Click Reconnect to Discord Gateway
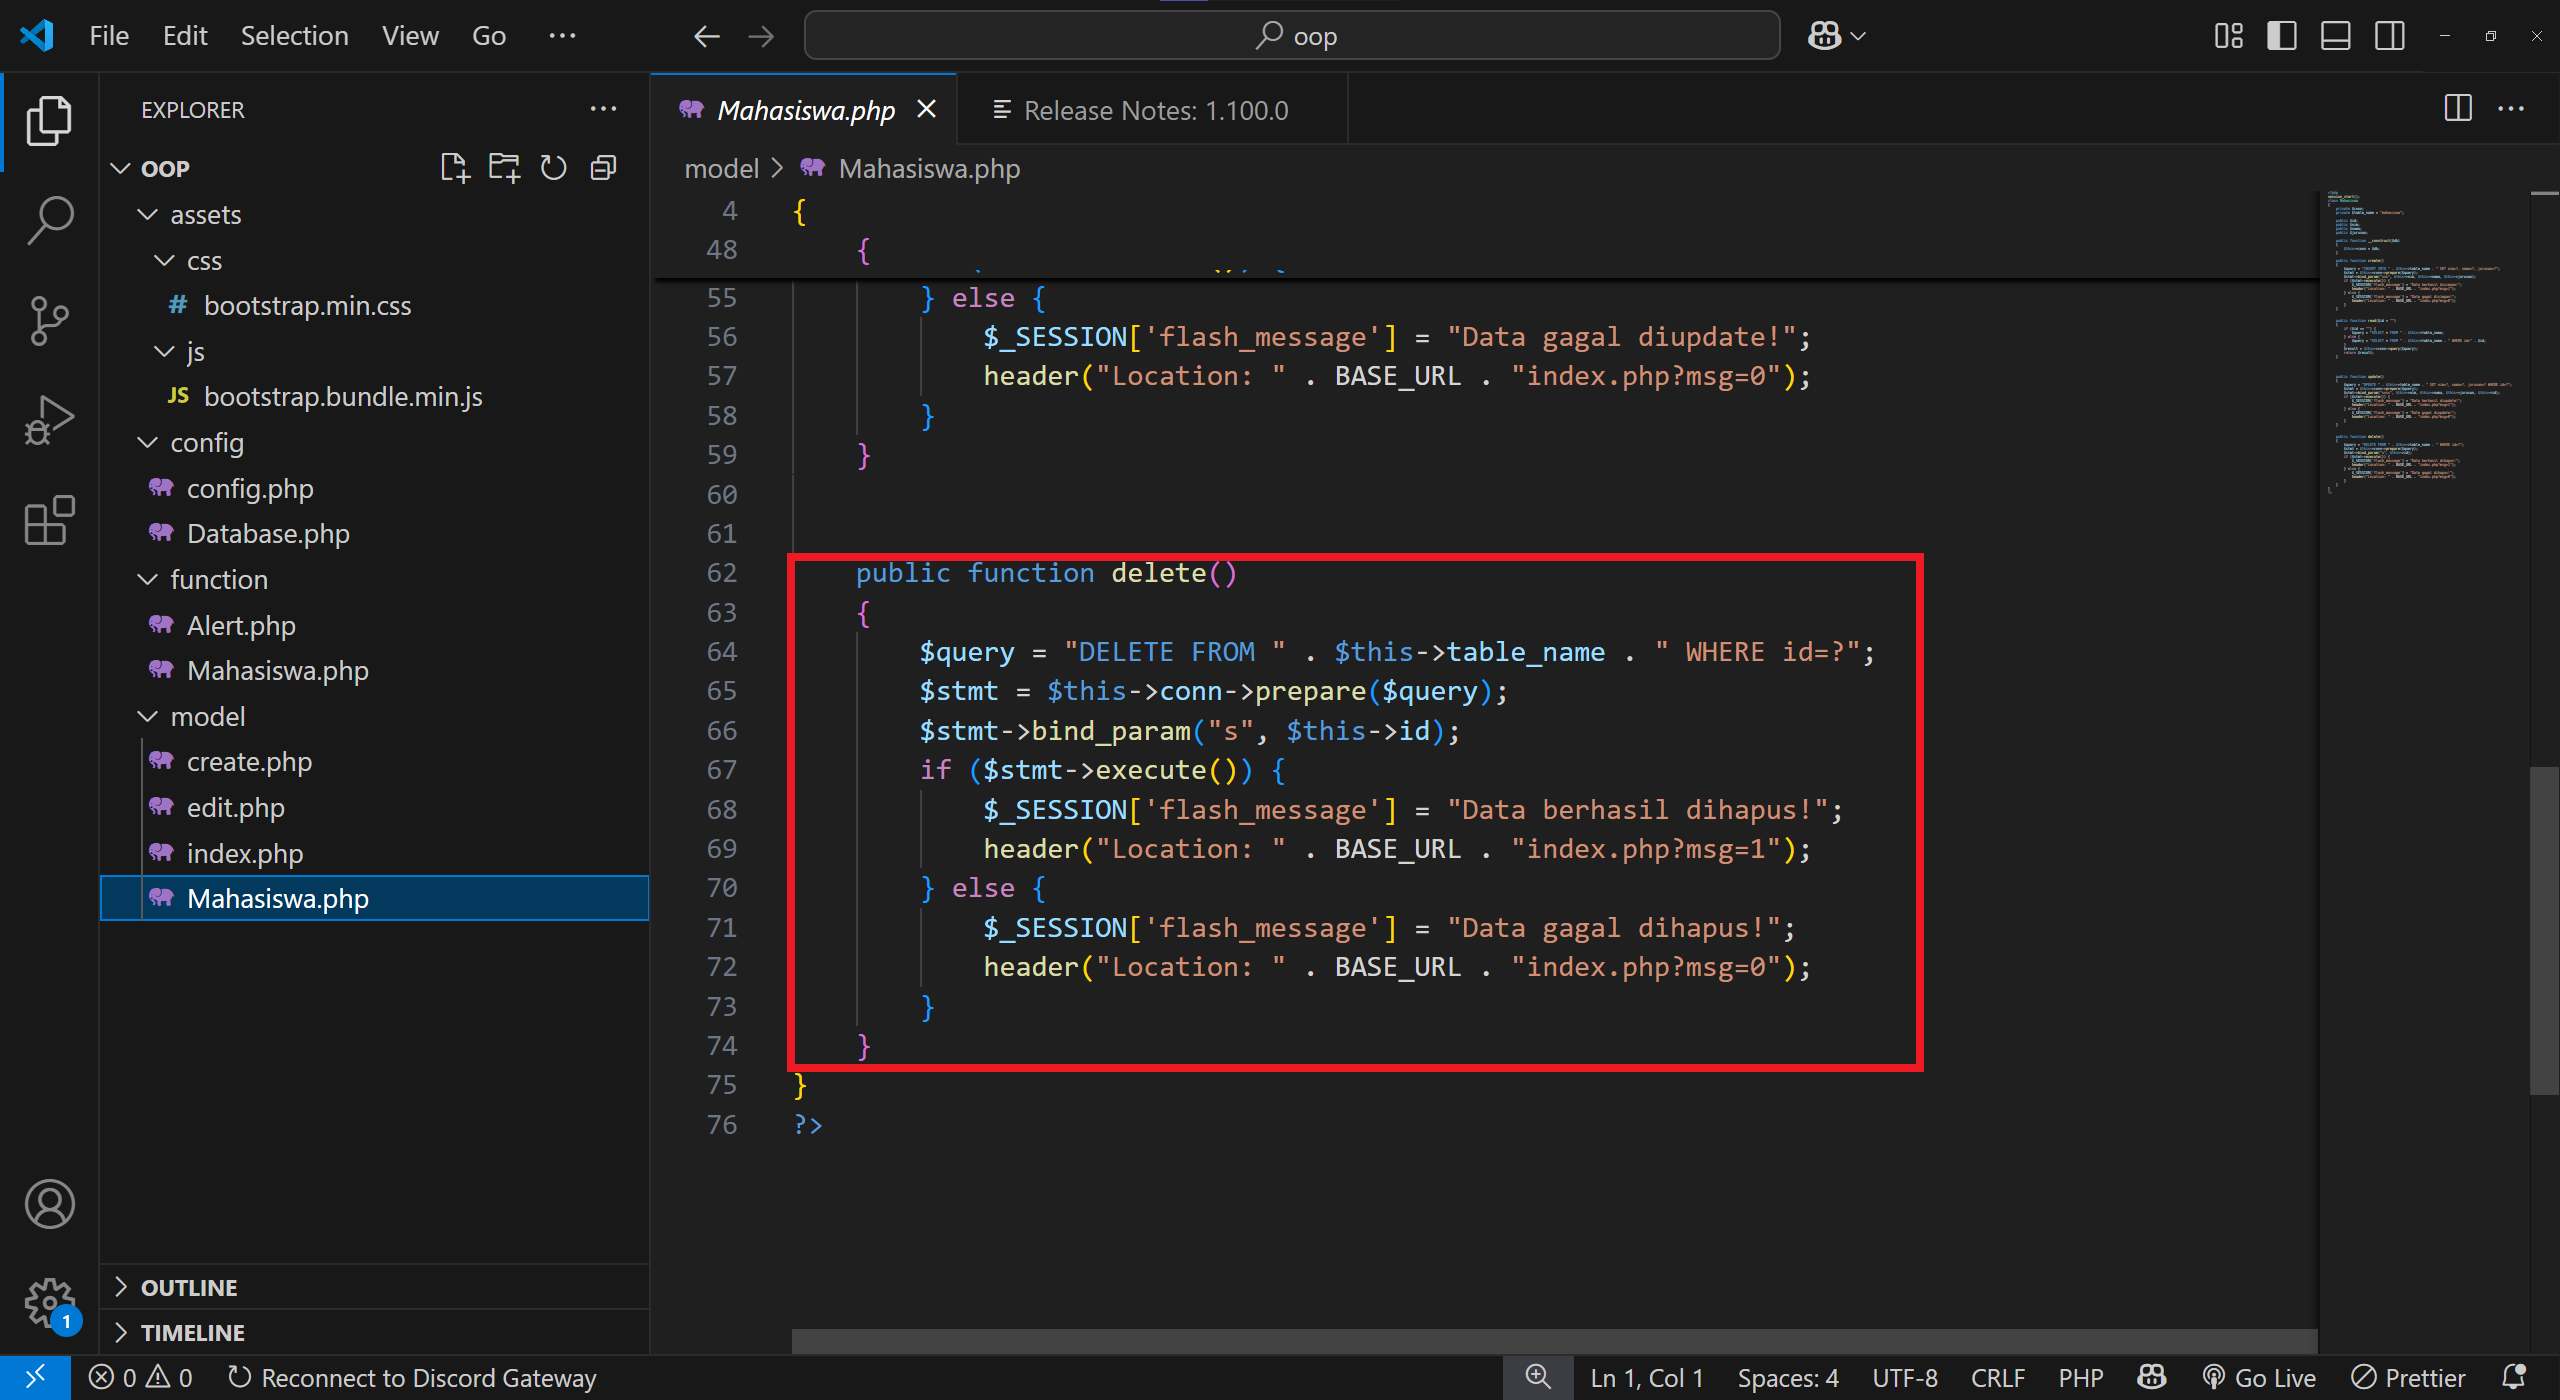The image size is (2560, 1400). (412, 1378)
